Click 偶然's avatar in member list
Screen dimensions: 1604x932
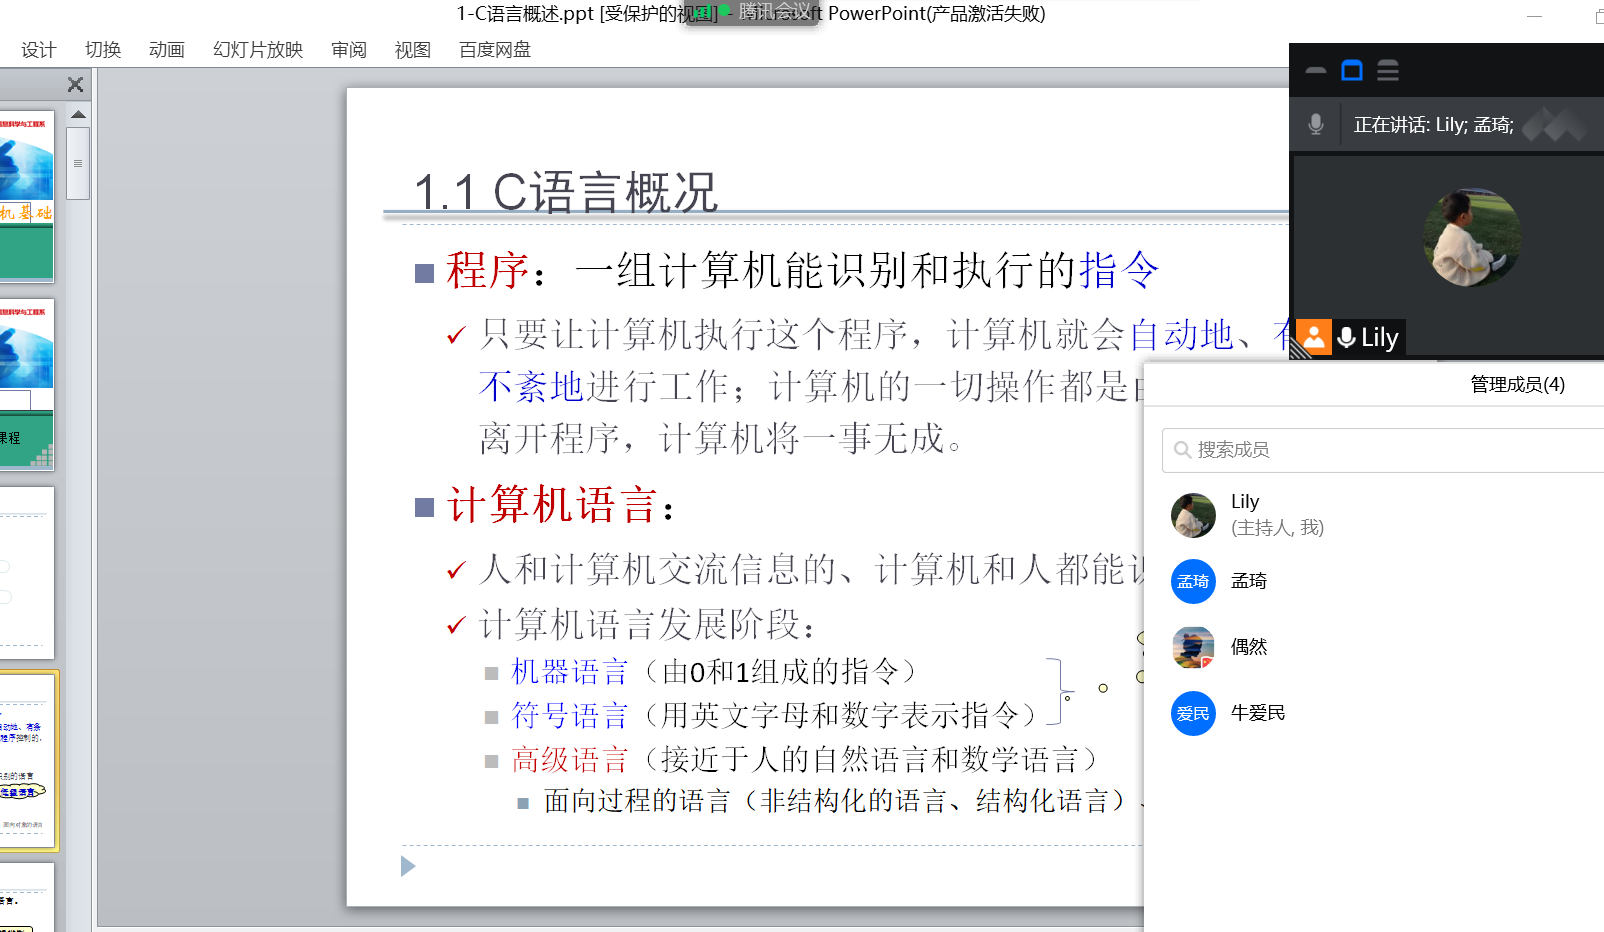click(x=1193, y=647)
